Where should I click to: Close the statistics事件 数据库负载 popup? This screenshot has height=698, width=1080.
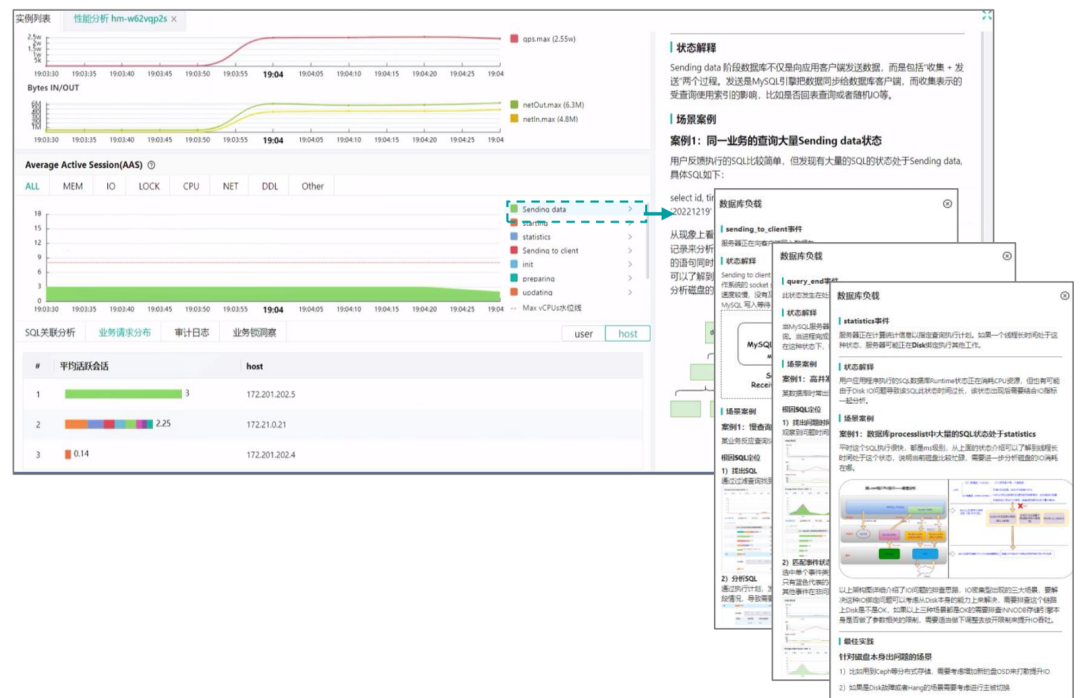coord(1065,296)
